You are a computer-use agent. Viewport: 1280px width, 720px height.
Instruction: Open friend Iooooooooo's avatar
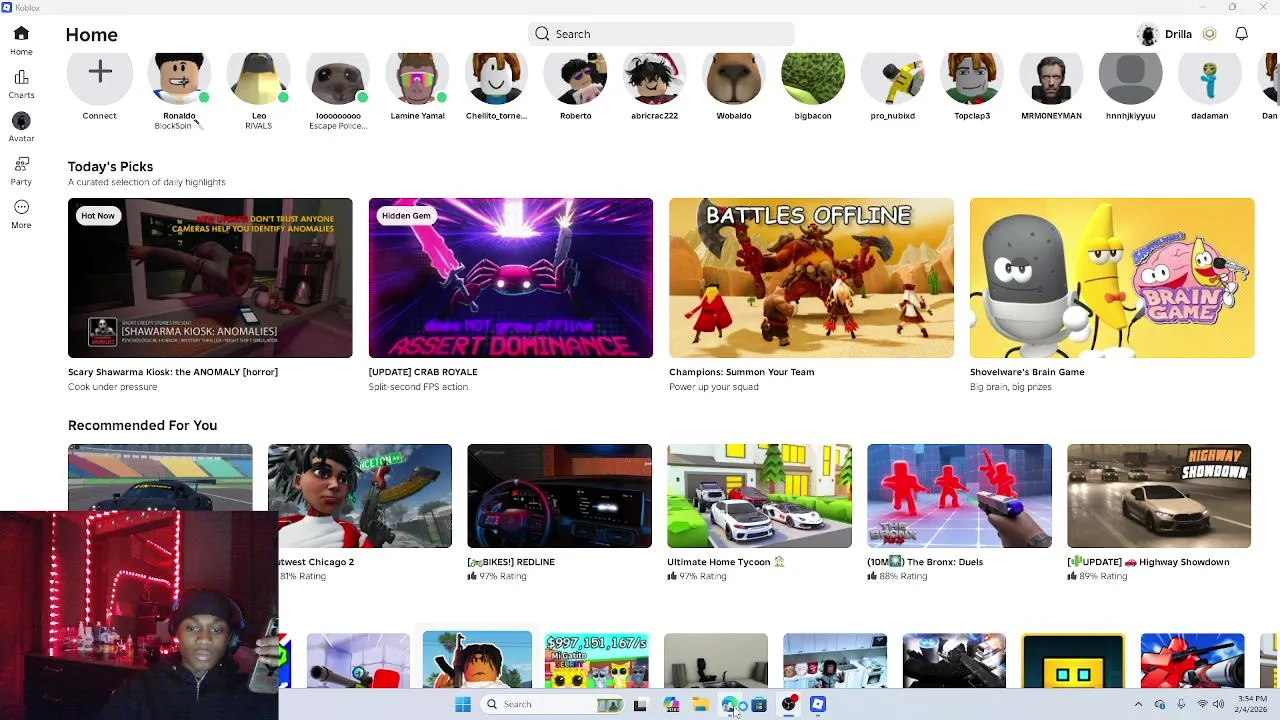click(x=338, y=78)
